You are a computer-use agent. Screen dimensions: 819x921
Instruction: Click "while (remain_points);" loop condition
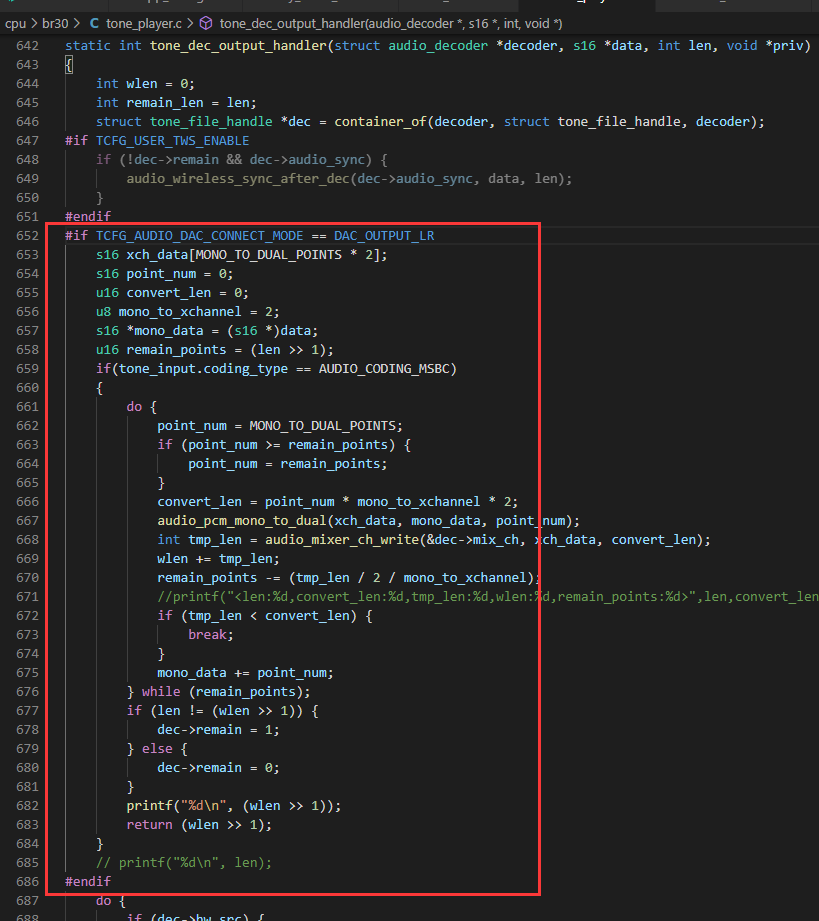click(x=226, y=692)
